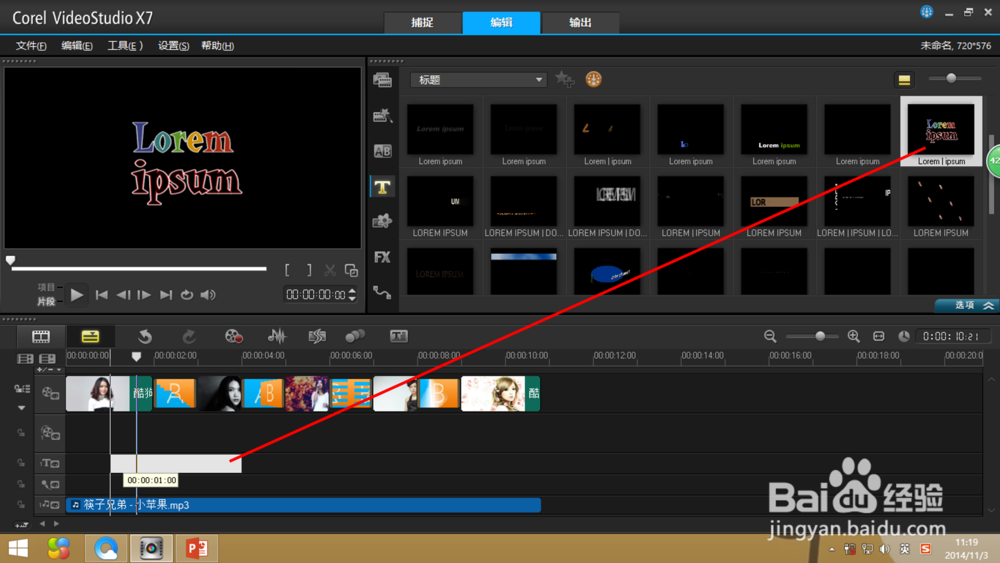Zoom out the timeline
The image size is (1000, 563).
click(770, 336)
